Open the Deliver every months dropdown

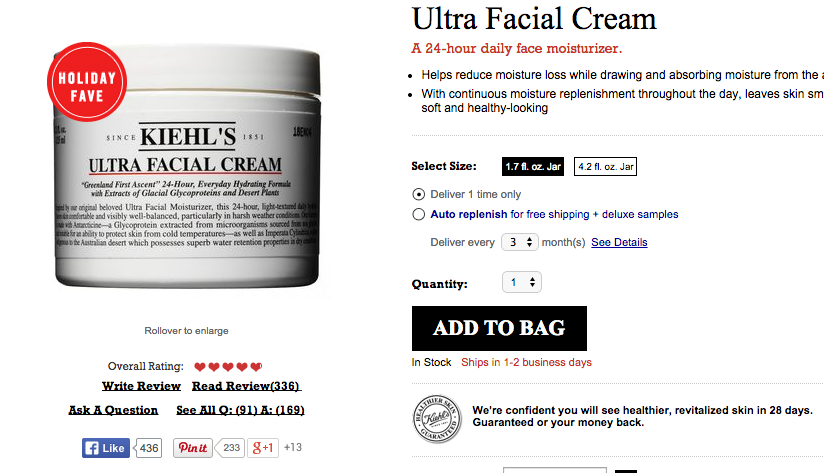520,242
